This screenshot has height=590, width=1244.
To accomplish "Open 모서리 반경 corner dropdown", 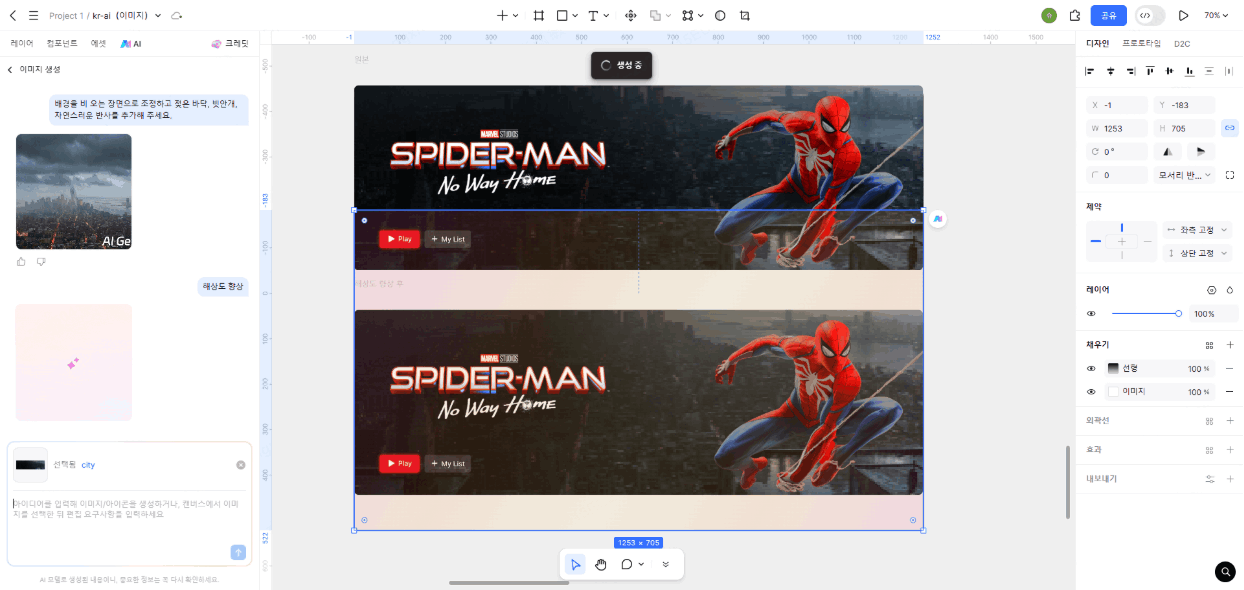I will 1185,175.
